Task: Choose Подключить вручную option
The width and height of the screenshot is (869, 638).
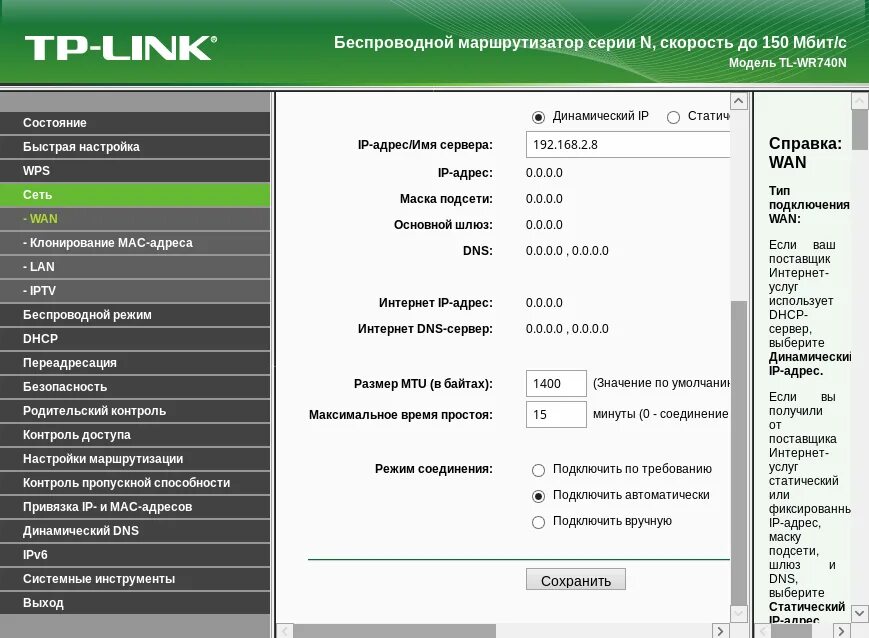Action: click(538, 522)
